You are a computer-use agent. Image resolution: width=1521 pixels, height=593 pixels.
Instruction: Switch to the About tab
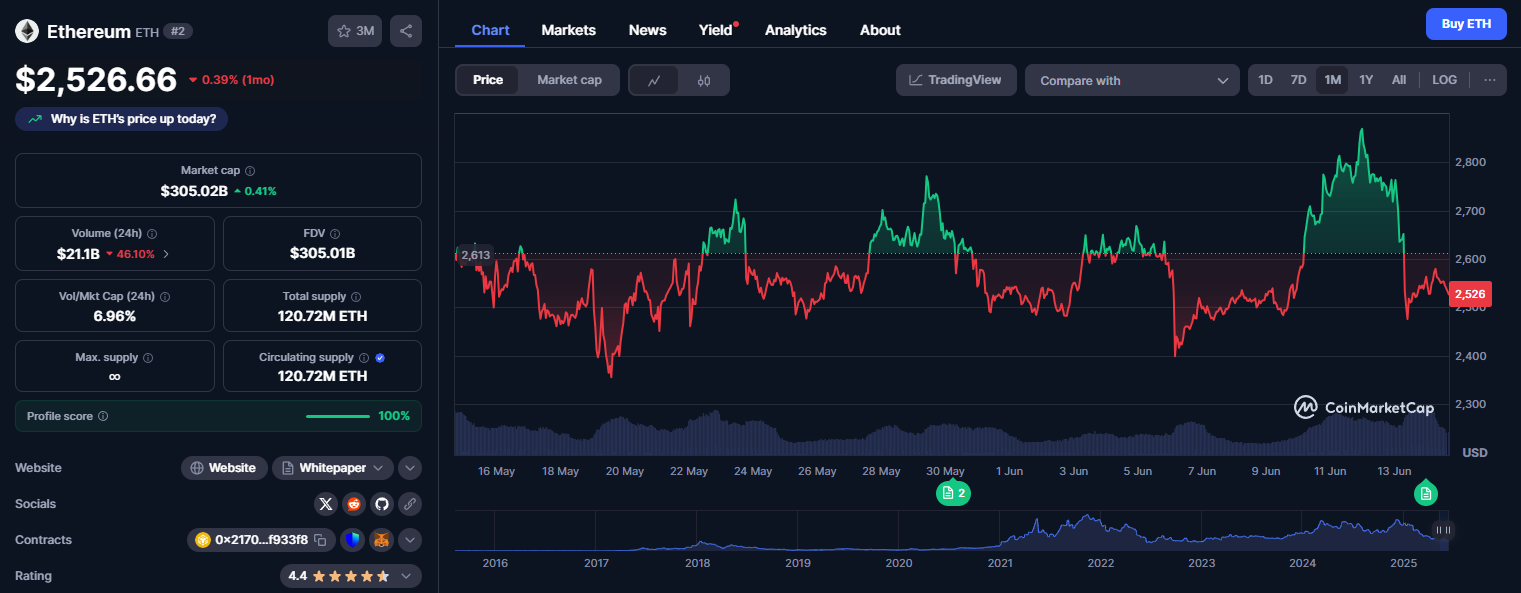880,30
